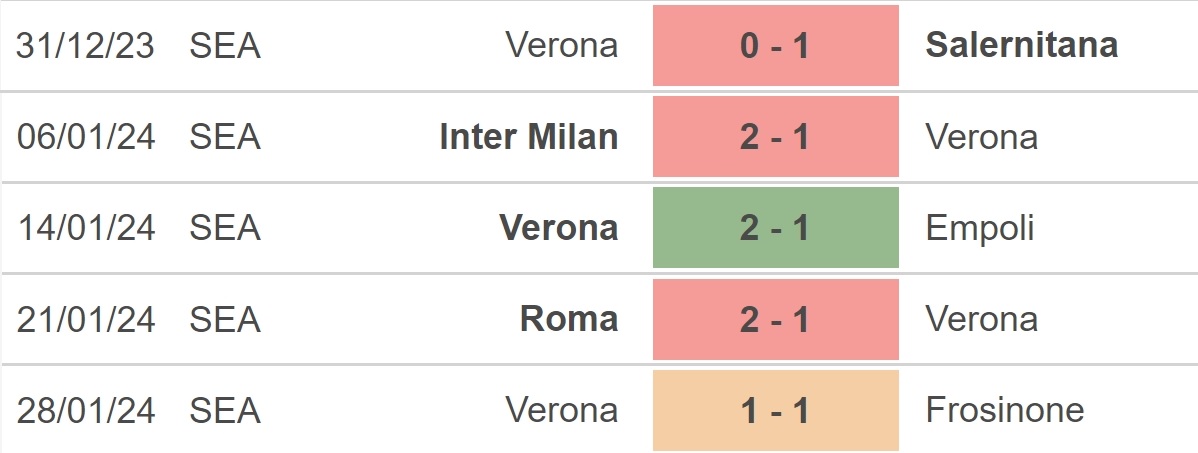The height and width of the screenshot is (453, 1198).
Task: Select the 06/01/24 match date
Action: tap(86, 138)
